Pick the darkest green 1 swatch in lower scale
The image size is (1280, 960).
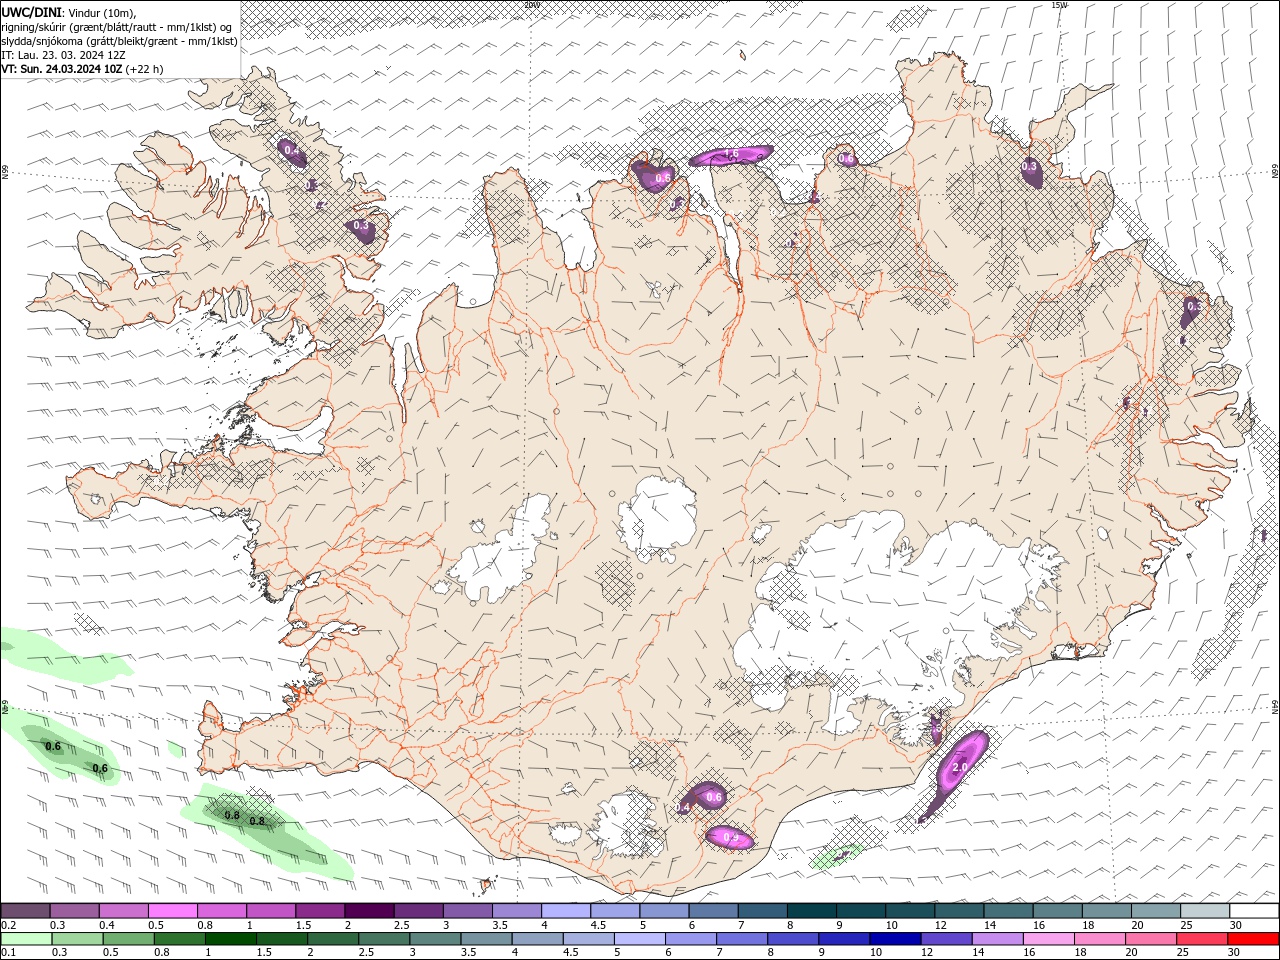tap(230, 939)
